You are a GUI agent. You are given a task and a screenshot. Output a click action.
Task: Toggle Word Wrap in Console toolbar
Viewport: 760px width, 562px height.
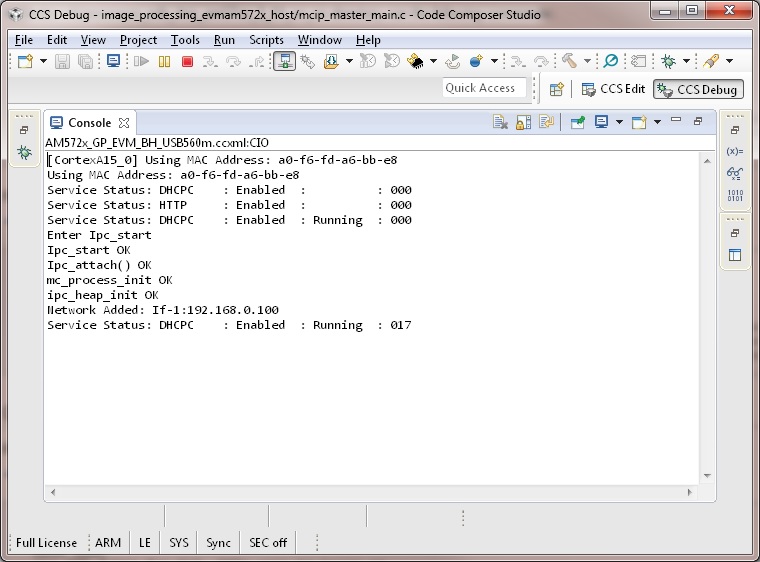(x=546, y=123)
